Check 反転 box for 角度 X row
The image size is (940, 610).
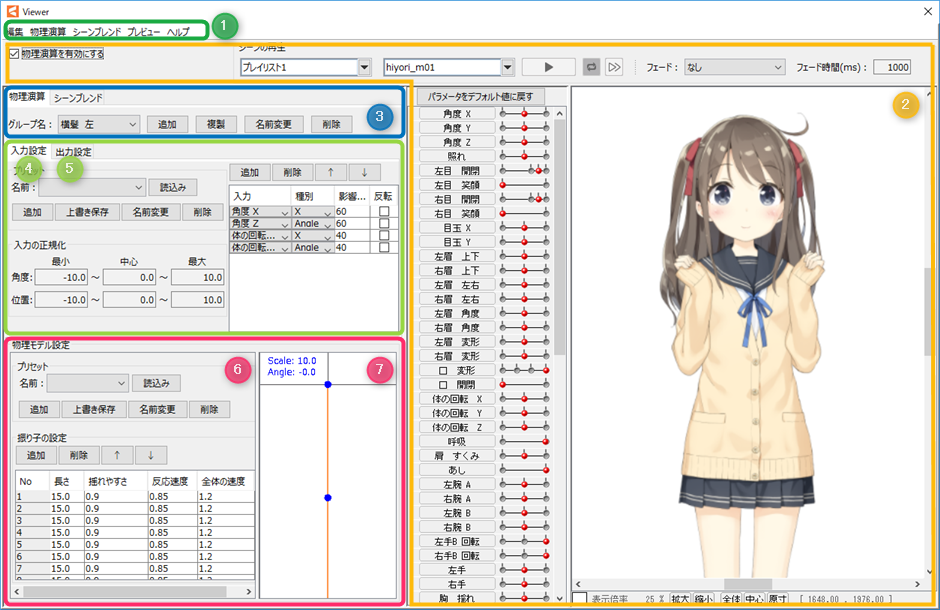384,212
